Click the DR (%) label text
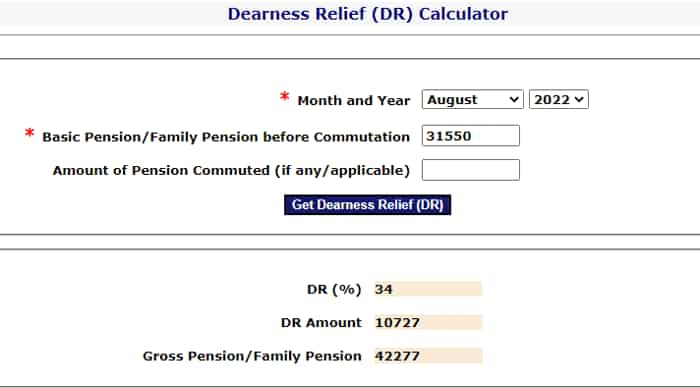 [334, 289]
